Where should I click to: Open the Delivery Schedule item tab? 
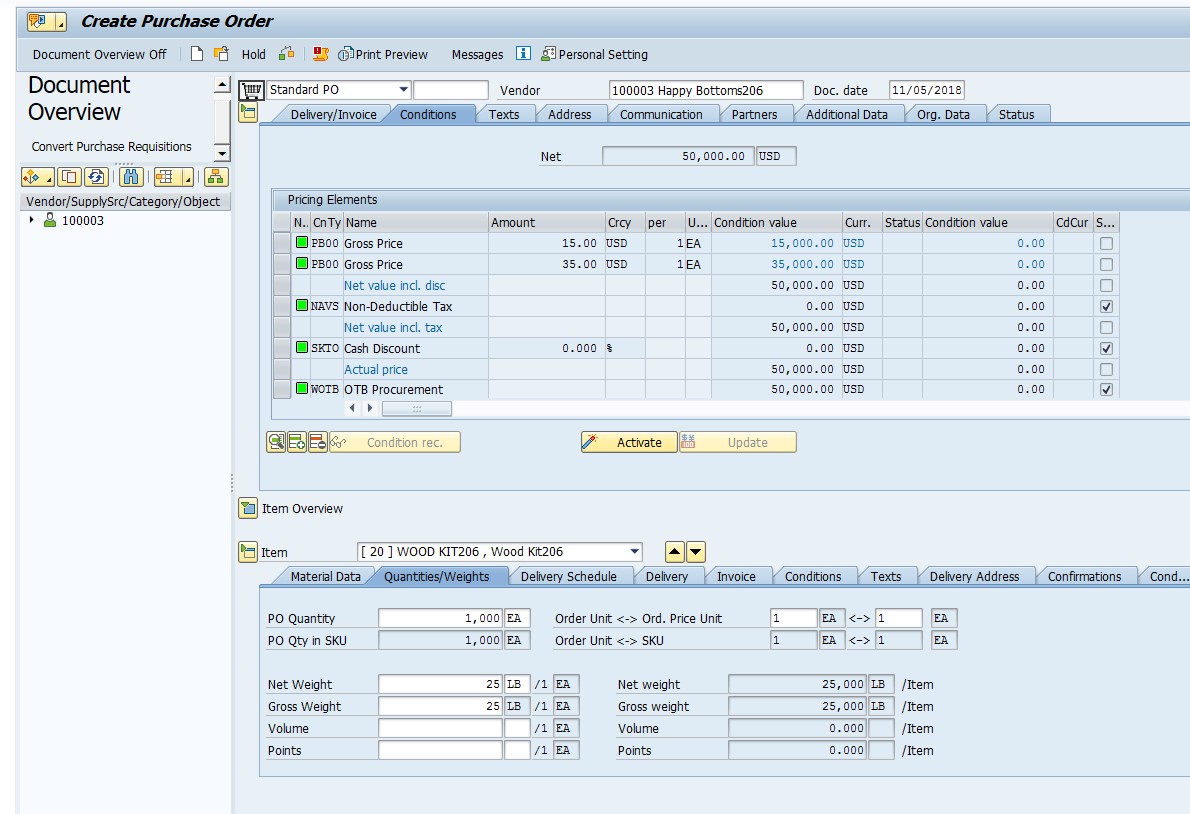[568, 576]
